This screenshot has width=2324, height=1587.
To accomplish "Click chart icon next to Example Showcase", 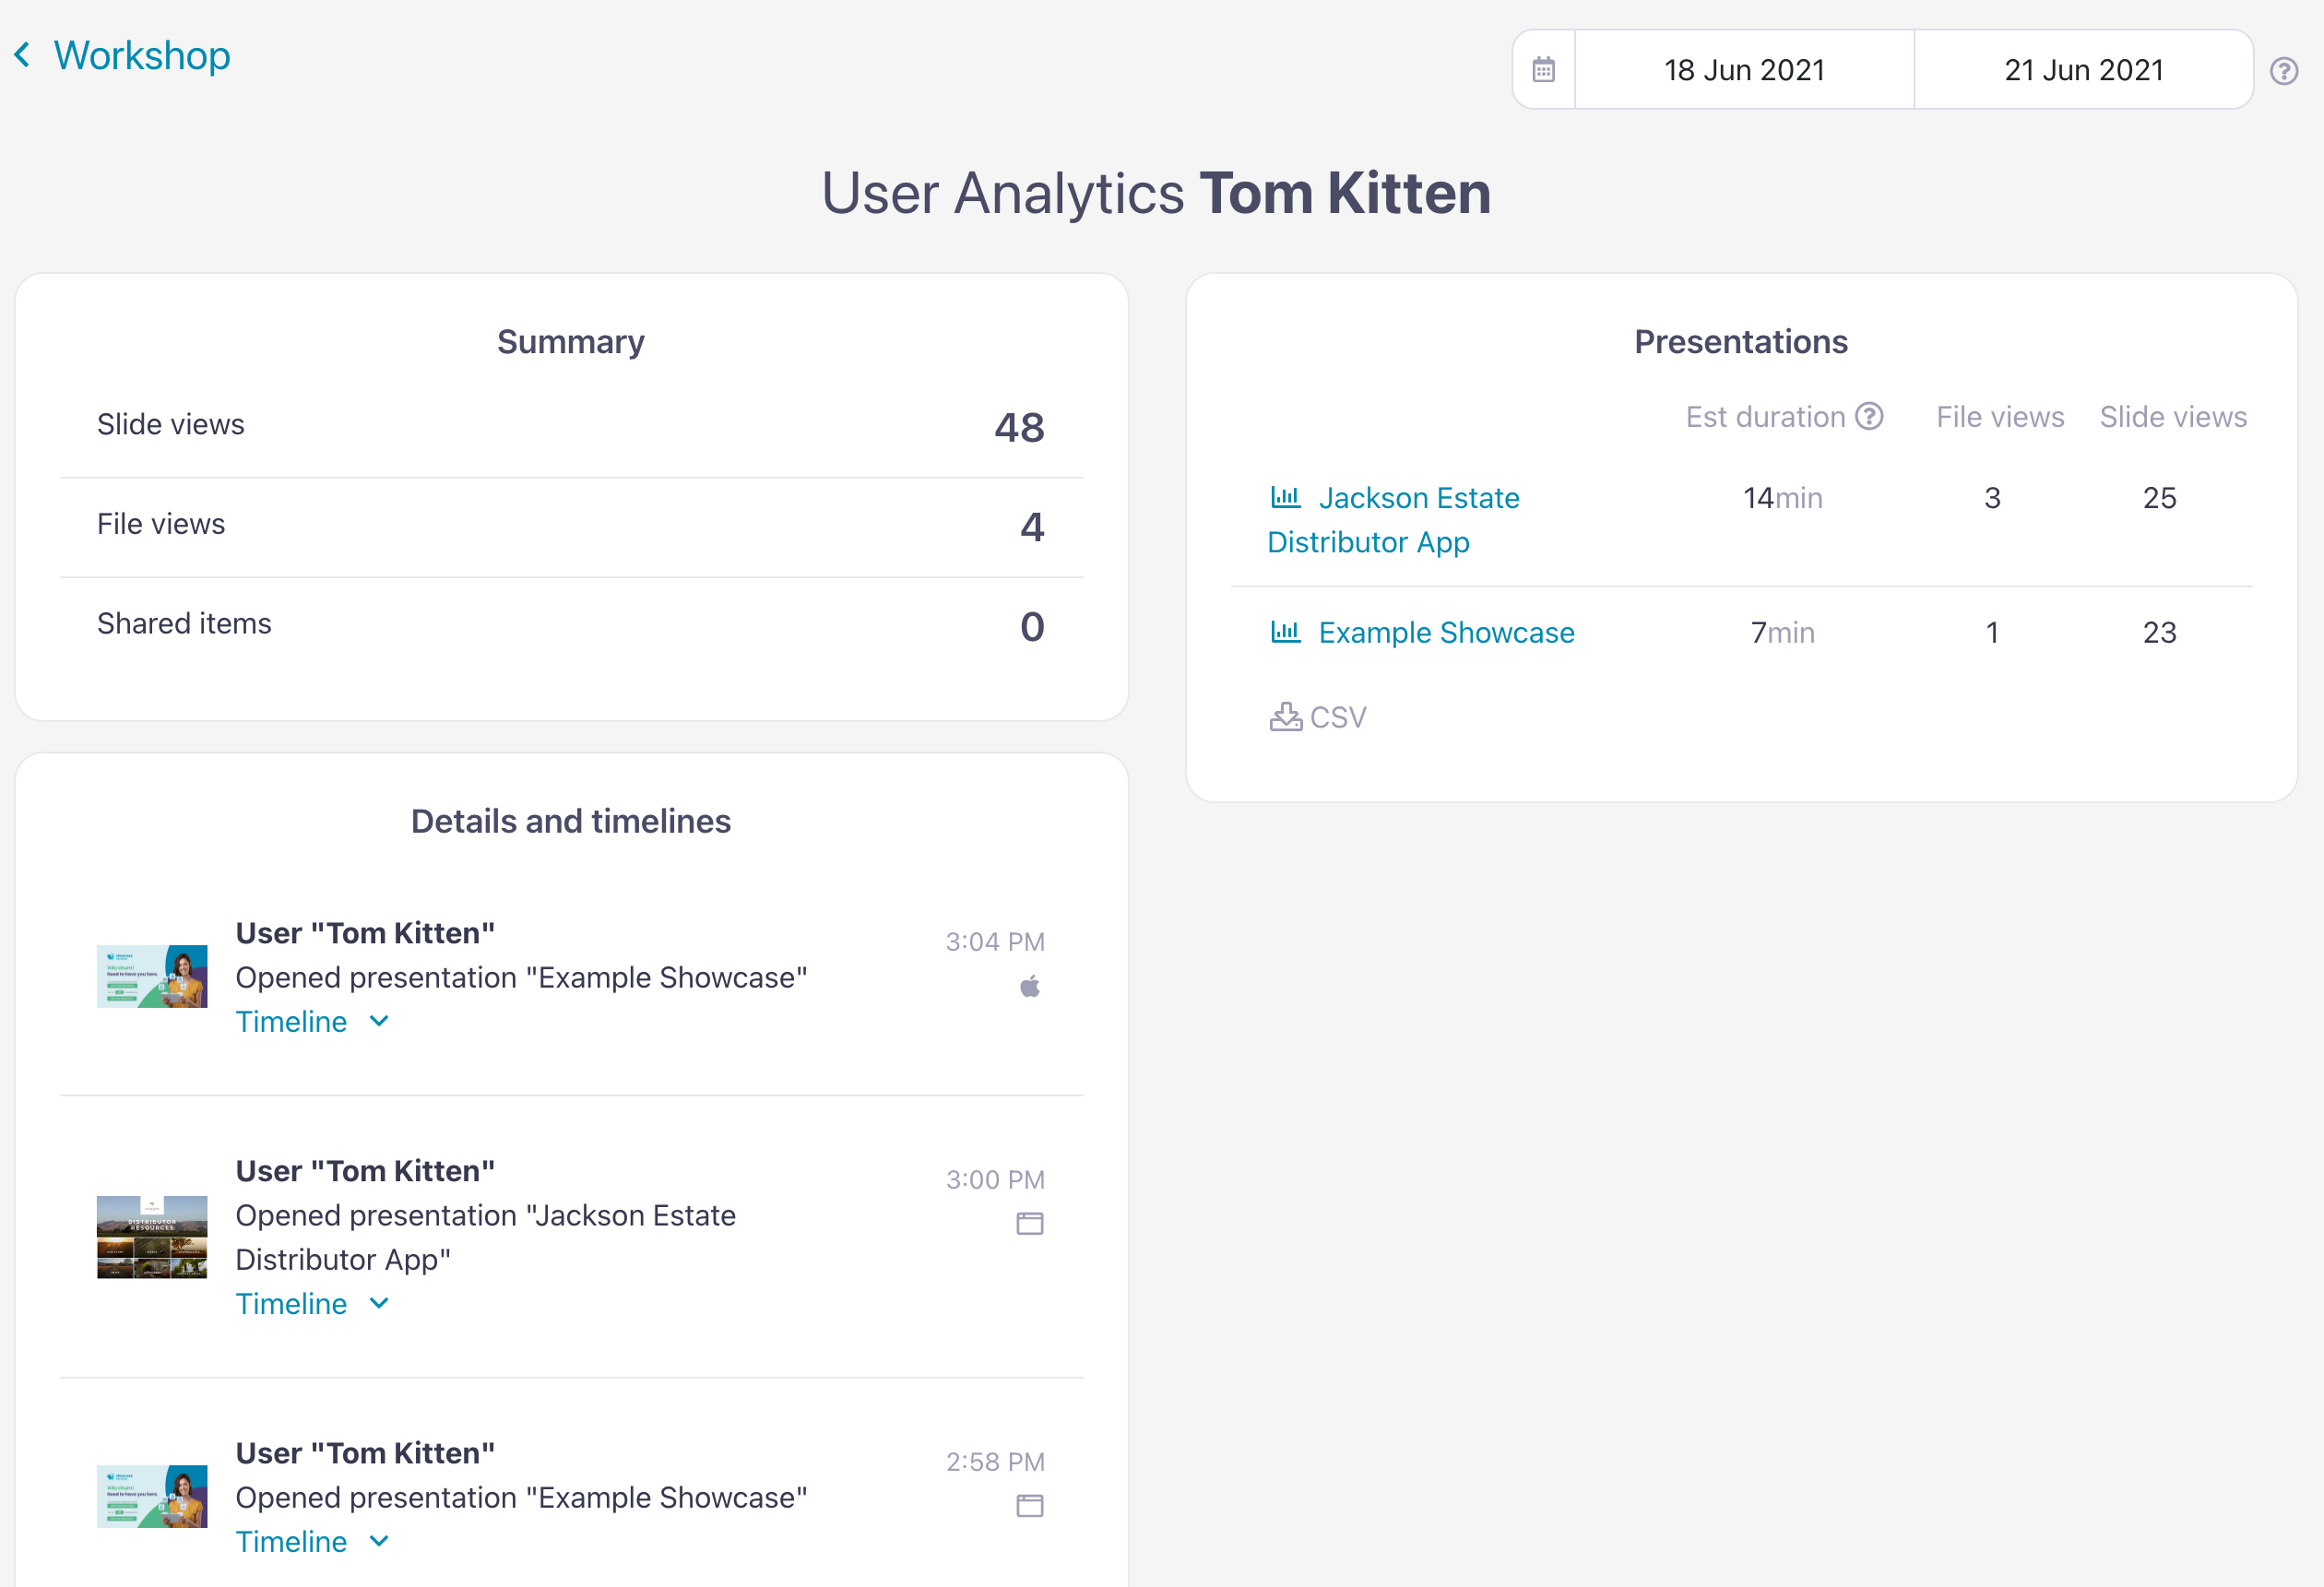I will [1285, 632].
